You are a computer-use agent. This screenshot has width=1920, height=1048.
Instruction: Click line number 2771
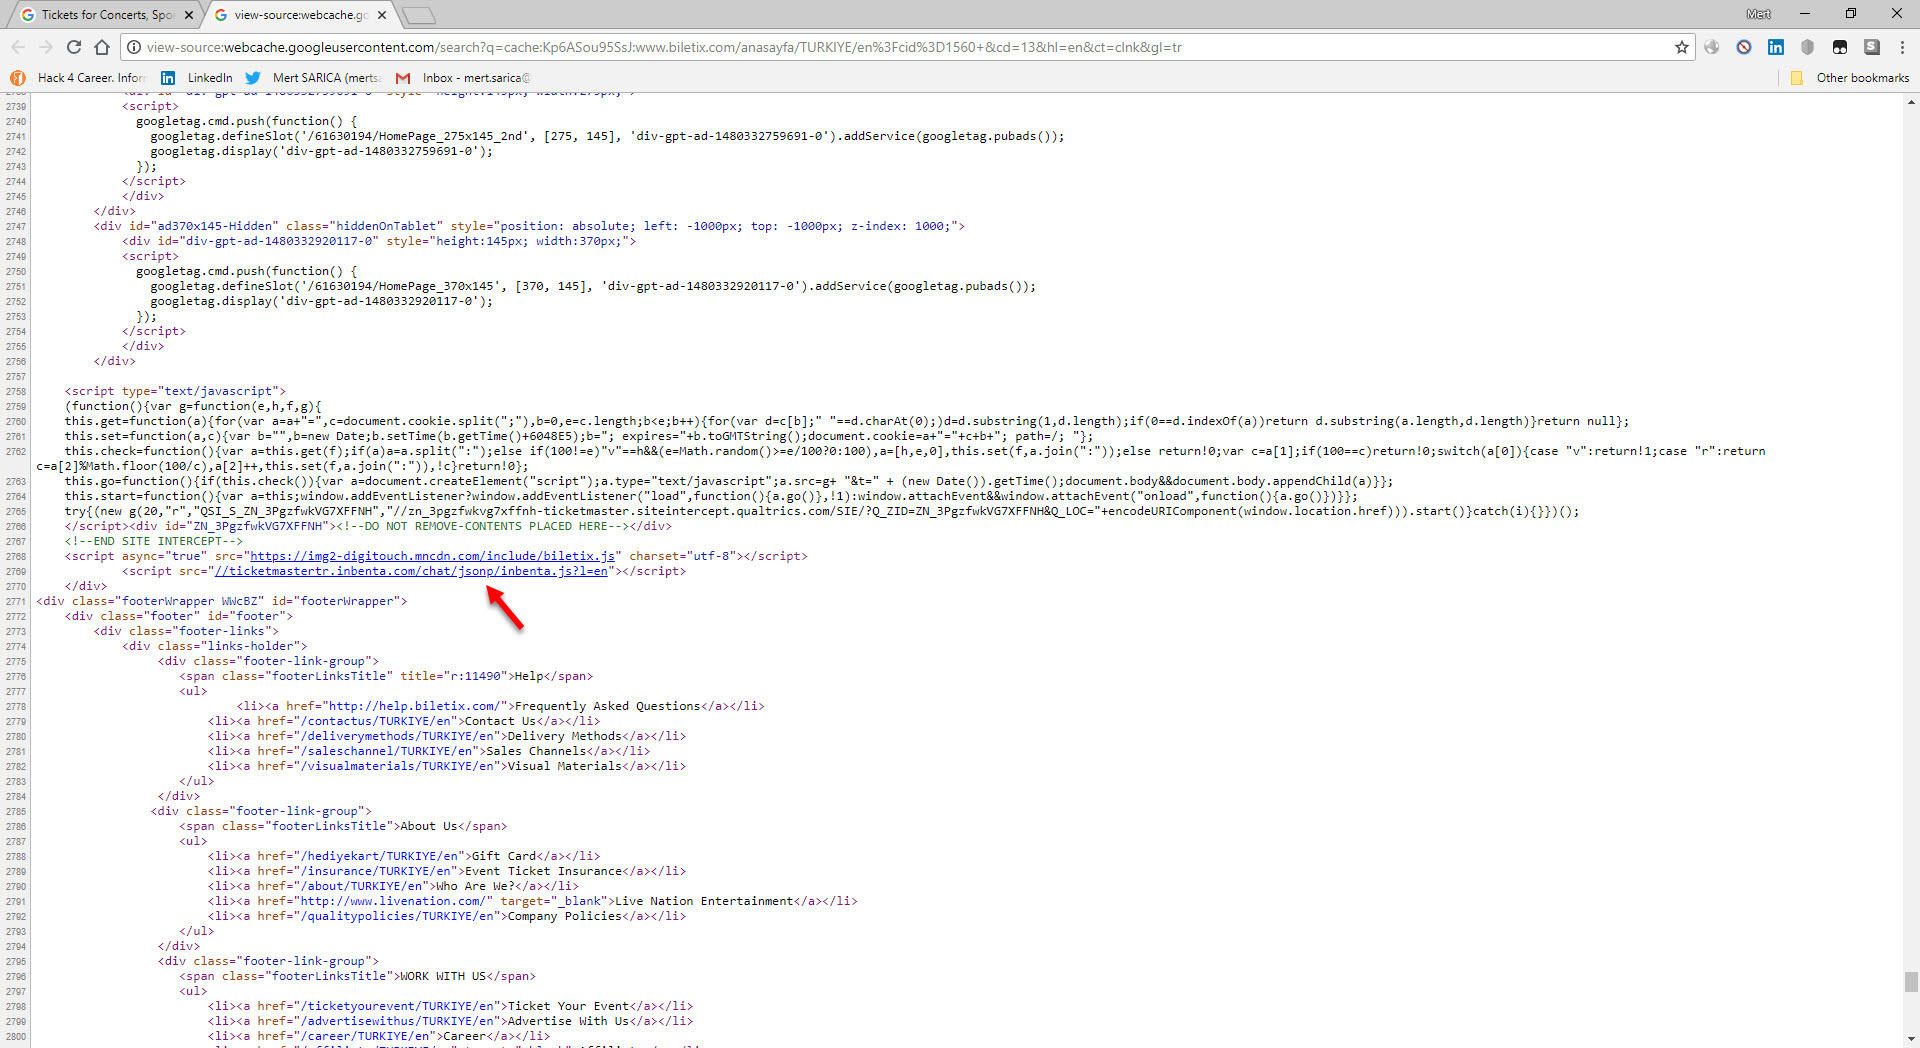pyautogui.click(x=15, y=602)
